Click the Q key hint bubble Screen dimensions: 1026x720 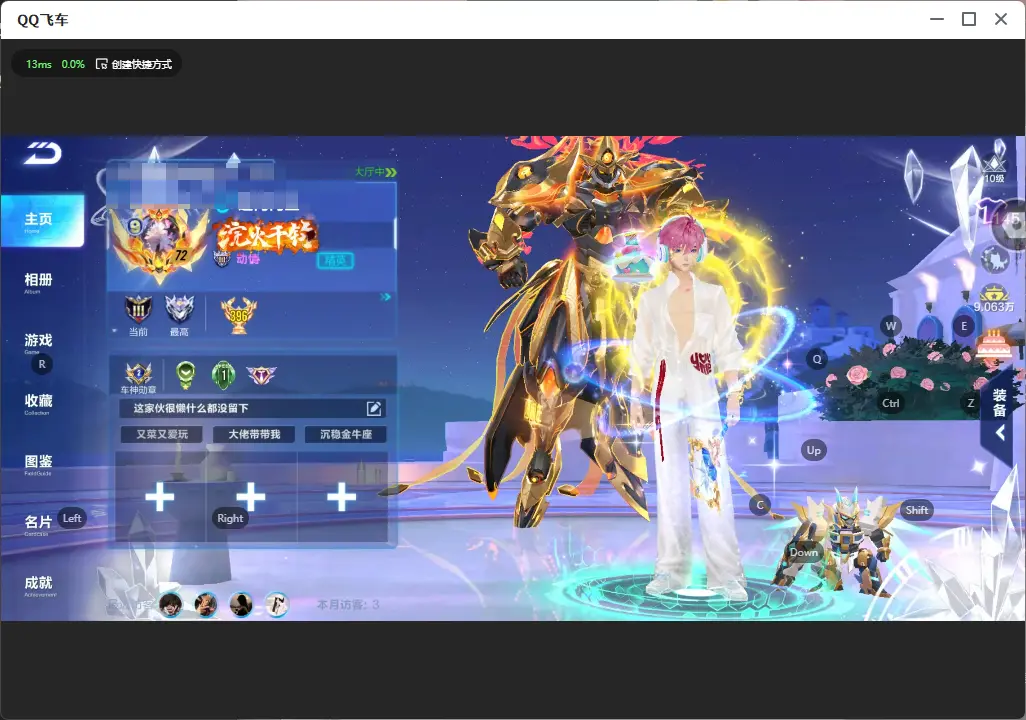[817, 359]
